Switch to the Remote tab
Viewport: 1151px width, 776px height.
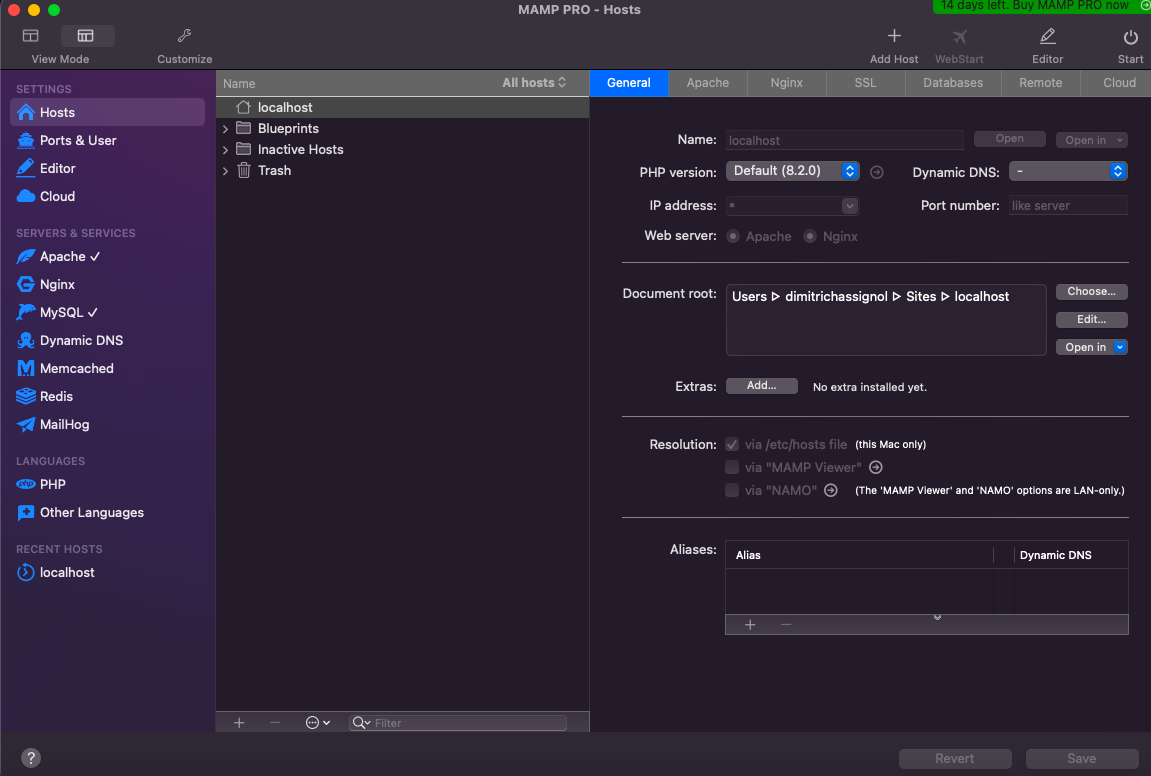[1041, 83]
